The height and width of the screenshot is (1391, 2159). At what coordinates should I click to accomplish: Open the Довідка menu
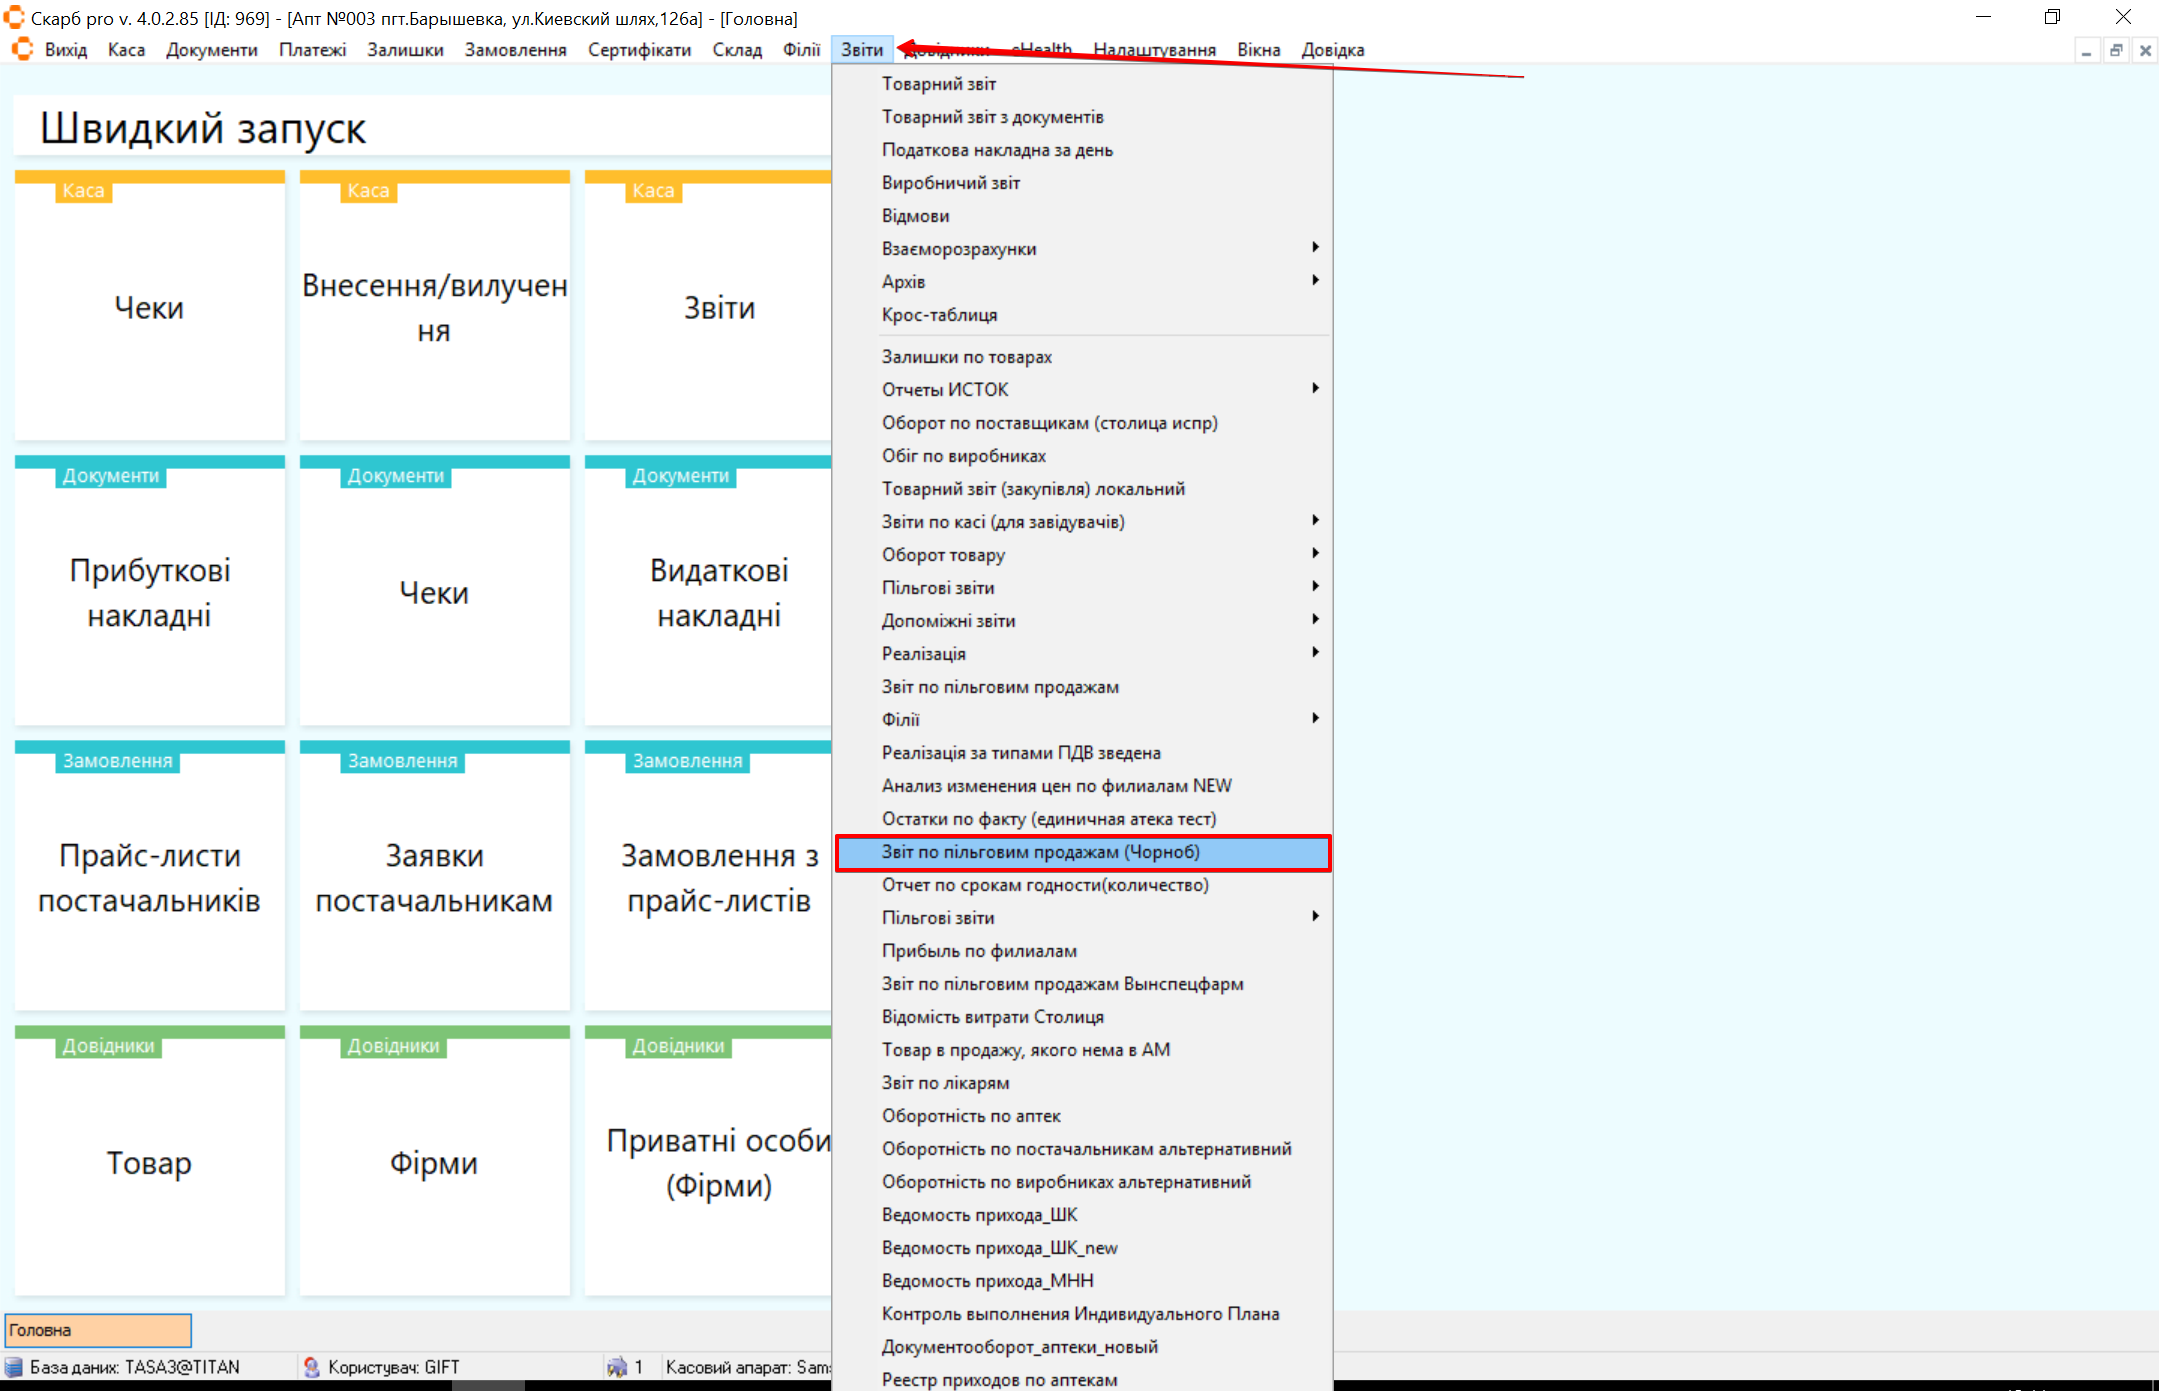(1333, 50)
